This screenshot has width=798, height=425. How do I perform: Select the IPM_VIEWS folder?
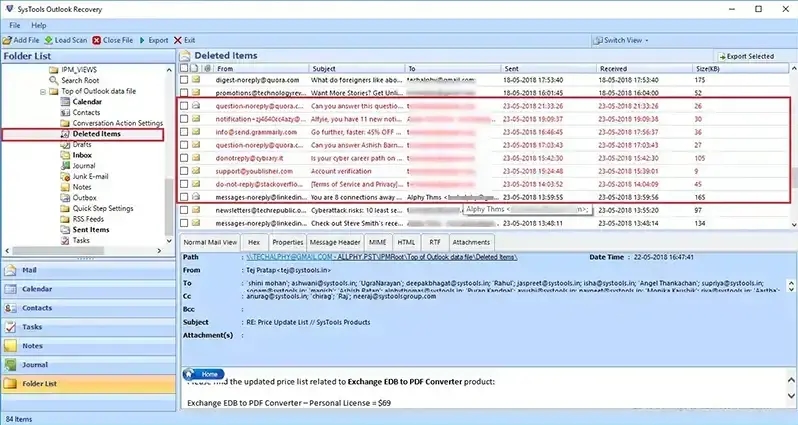coord(79,70)
